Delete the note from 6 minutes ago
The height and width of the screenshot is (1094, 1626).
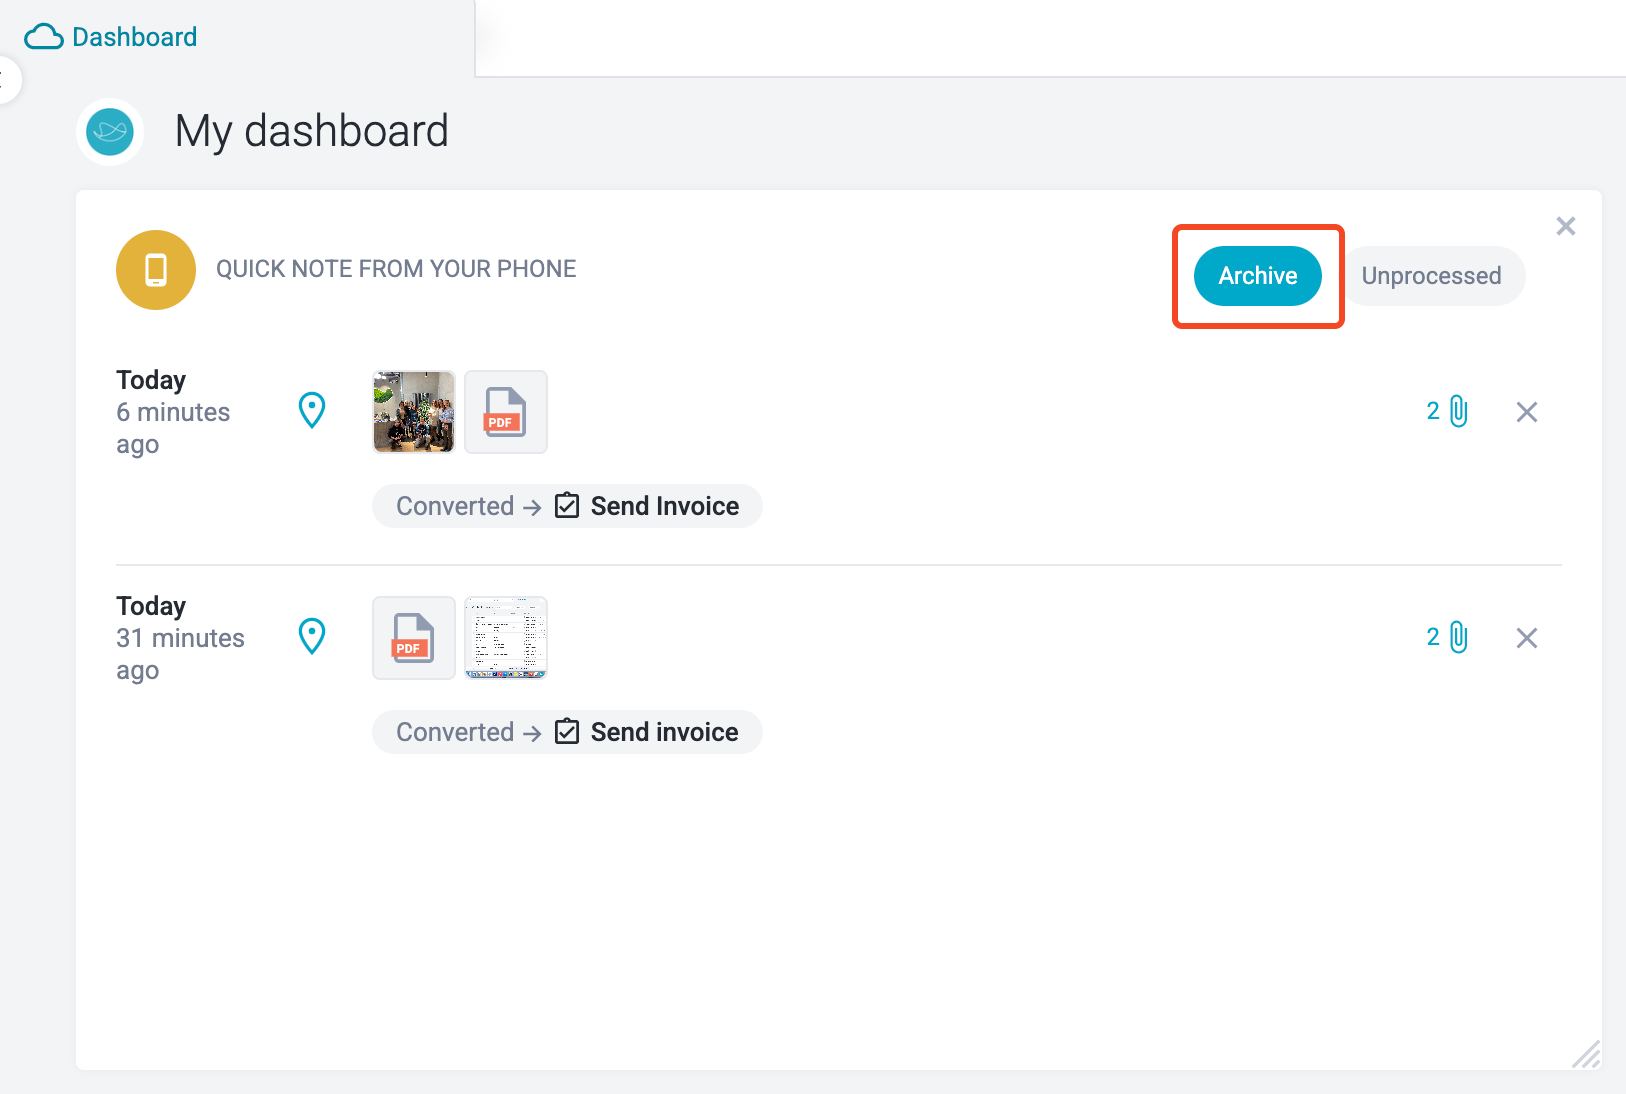[1526, 412]
